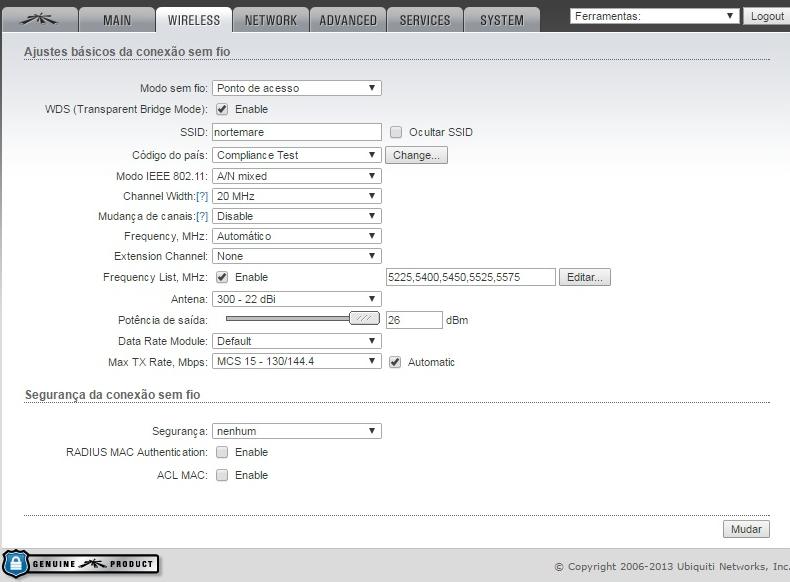Click the output power dBm field
The height and width of the screenshot is (582, 790).
pyautogui.click(x=414, y=320)
